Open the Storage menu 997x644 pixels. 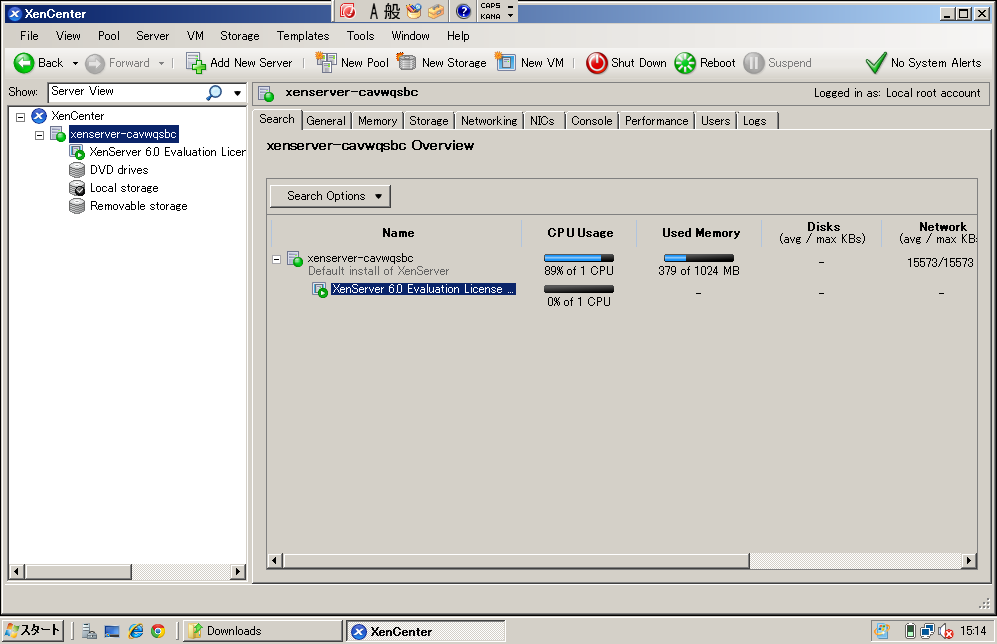(240, 36)
